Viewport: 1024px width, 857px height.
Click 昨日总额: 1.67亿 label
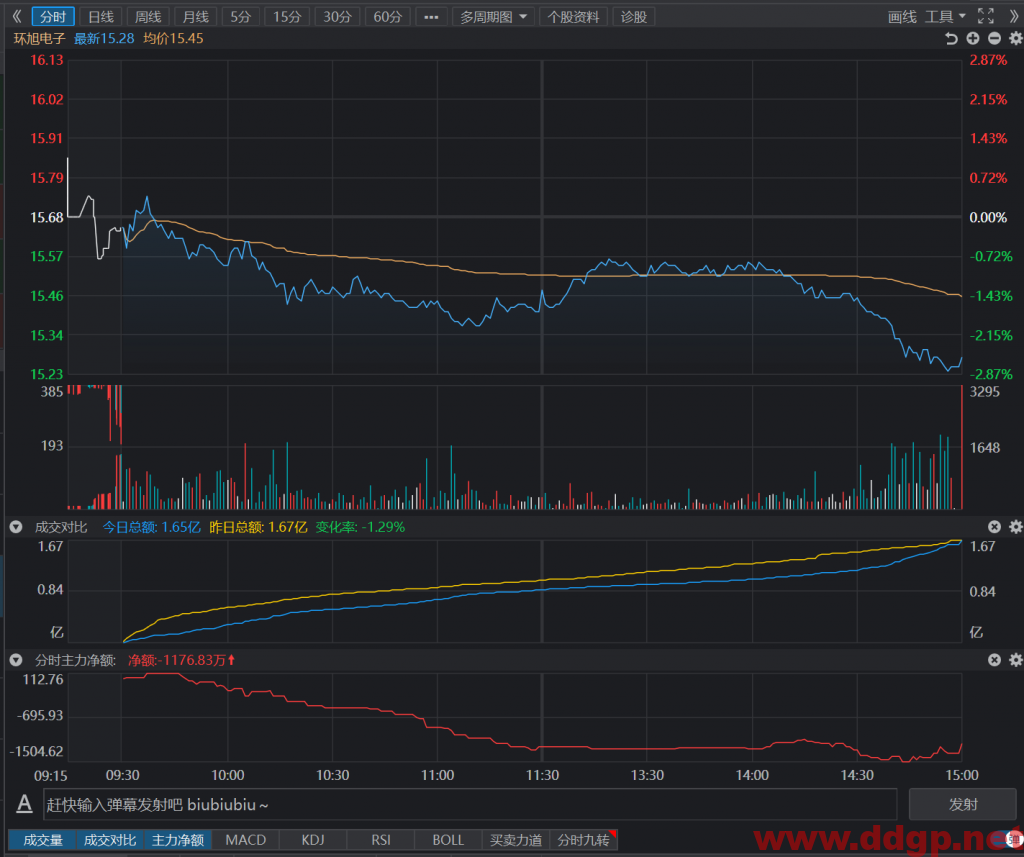258,526
